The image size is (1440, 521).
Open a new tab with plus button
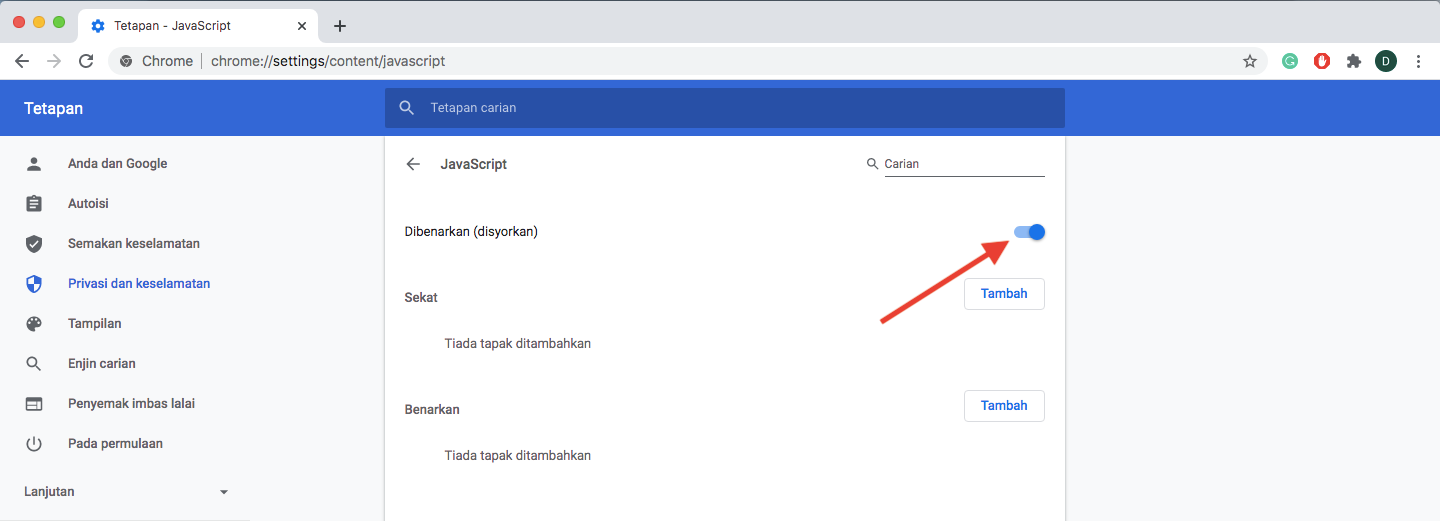340,26
